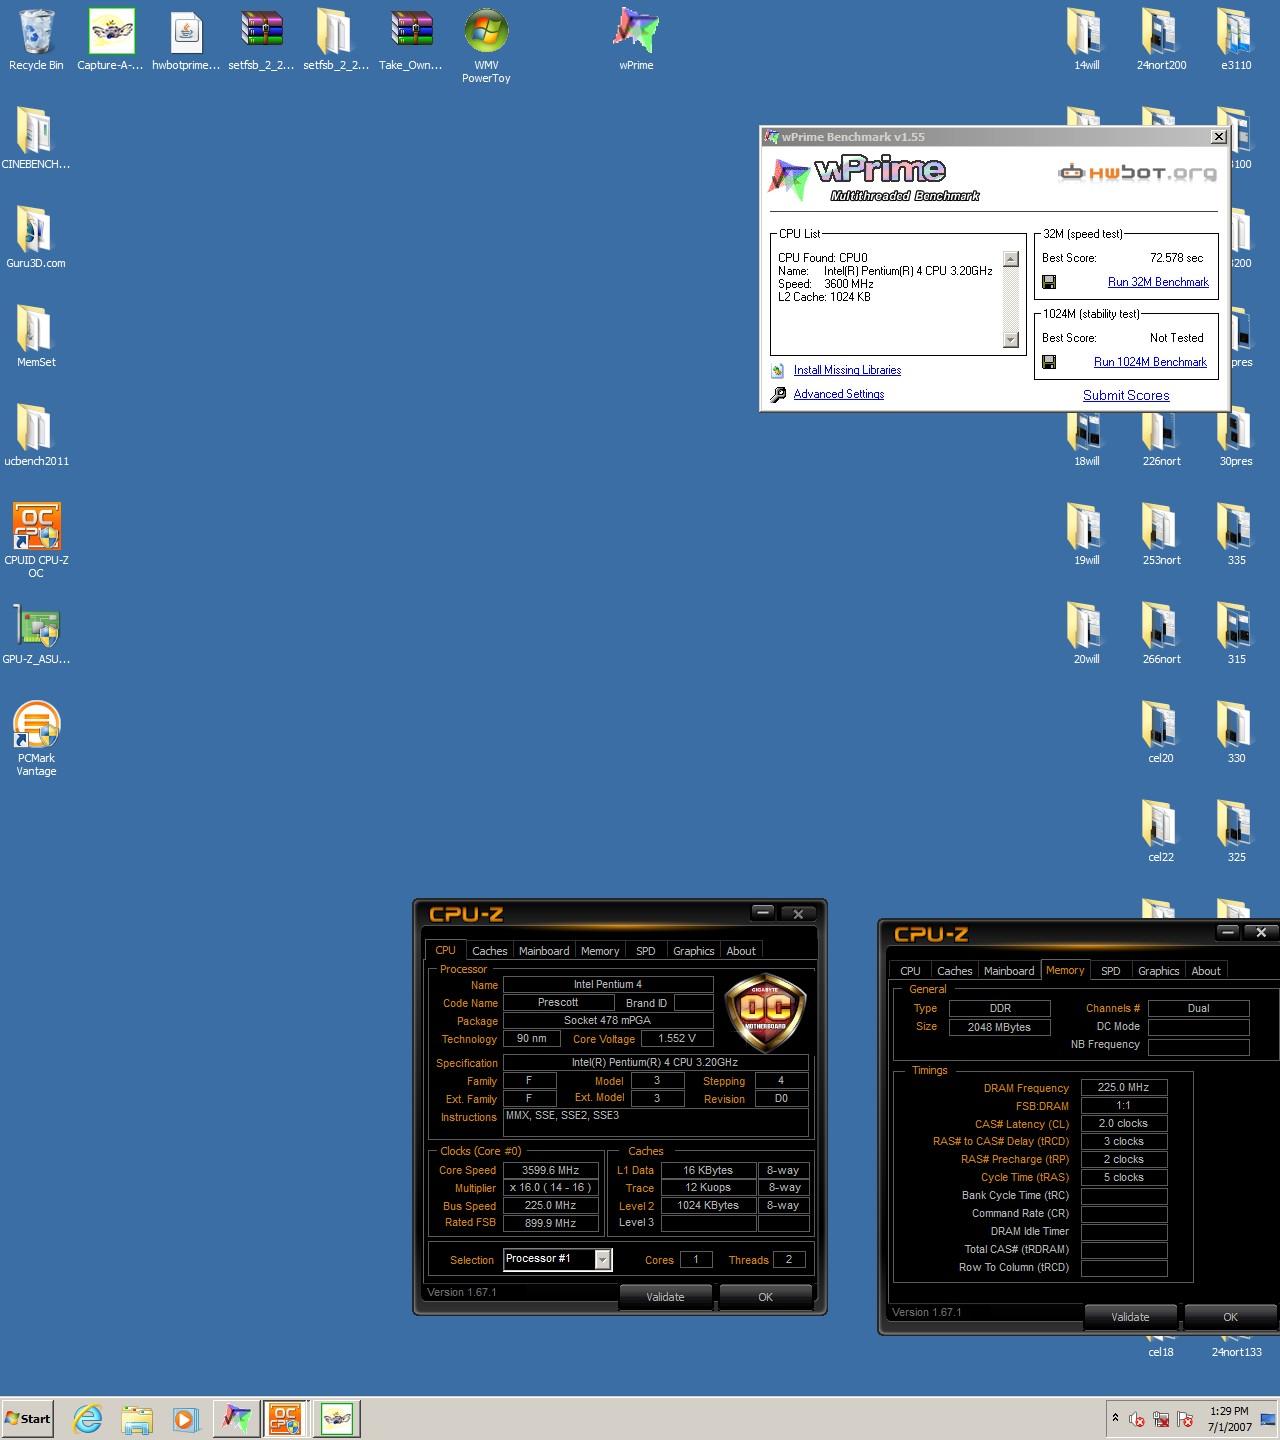
Task: Open Windows Explorer from taskbar
Action: coord(137,1418)
